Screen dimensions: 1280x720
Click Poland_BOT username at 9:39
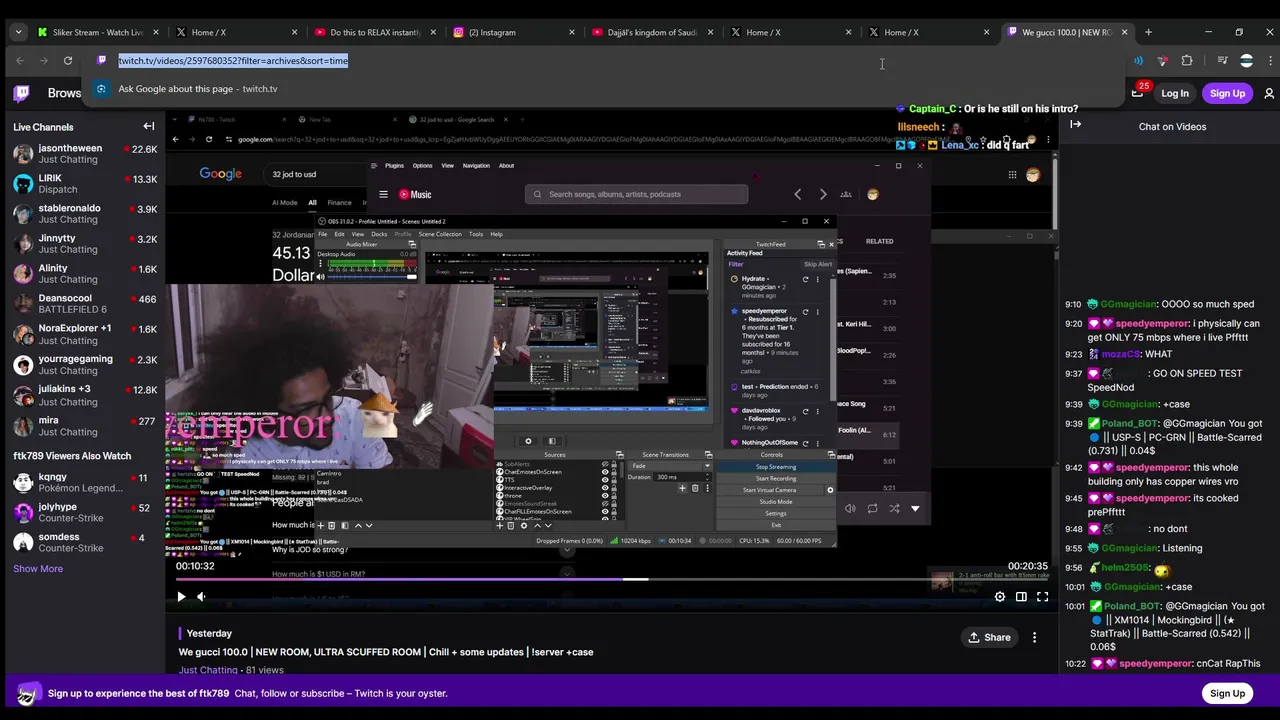coord(1130,423)
